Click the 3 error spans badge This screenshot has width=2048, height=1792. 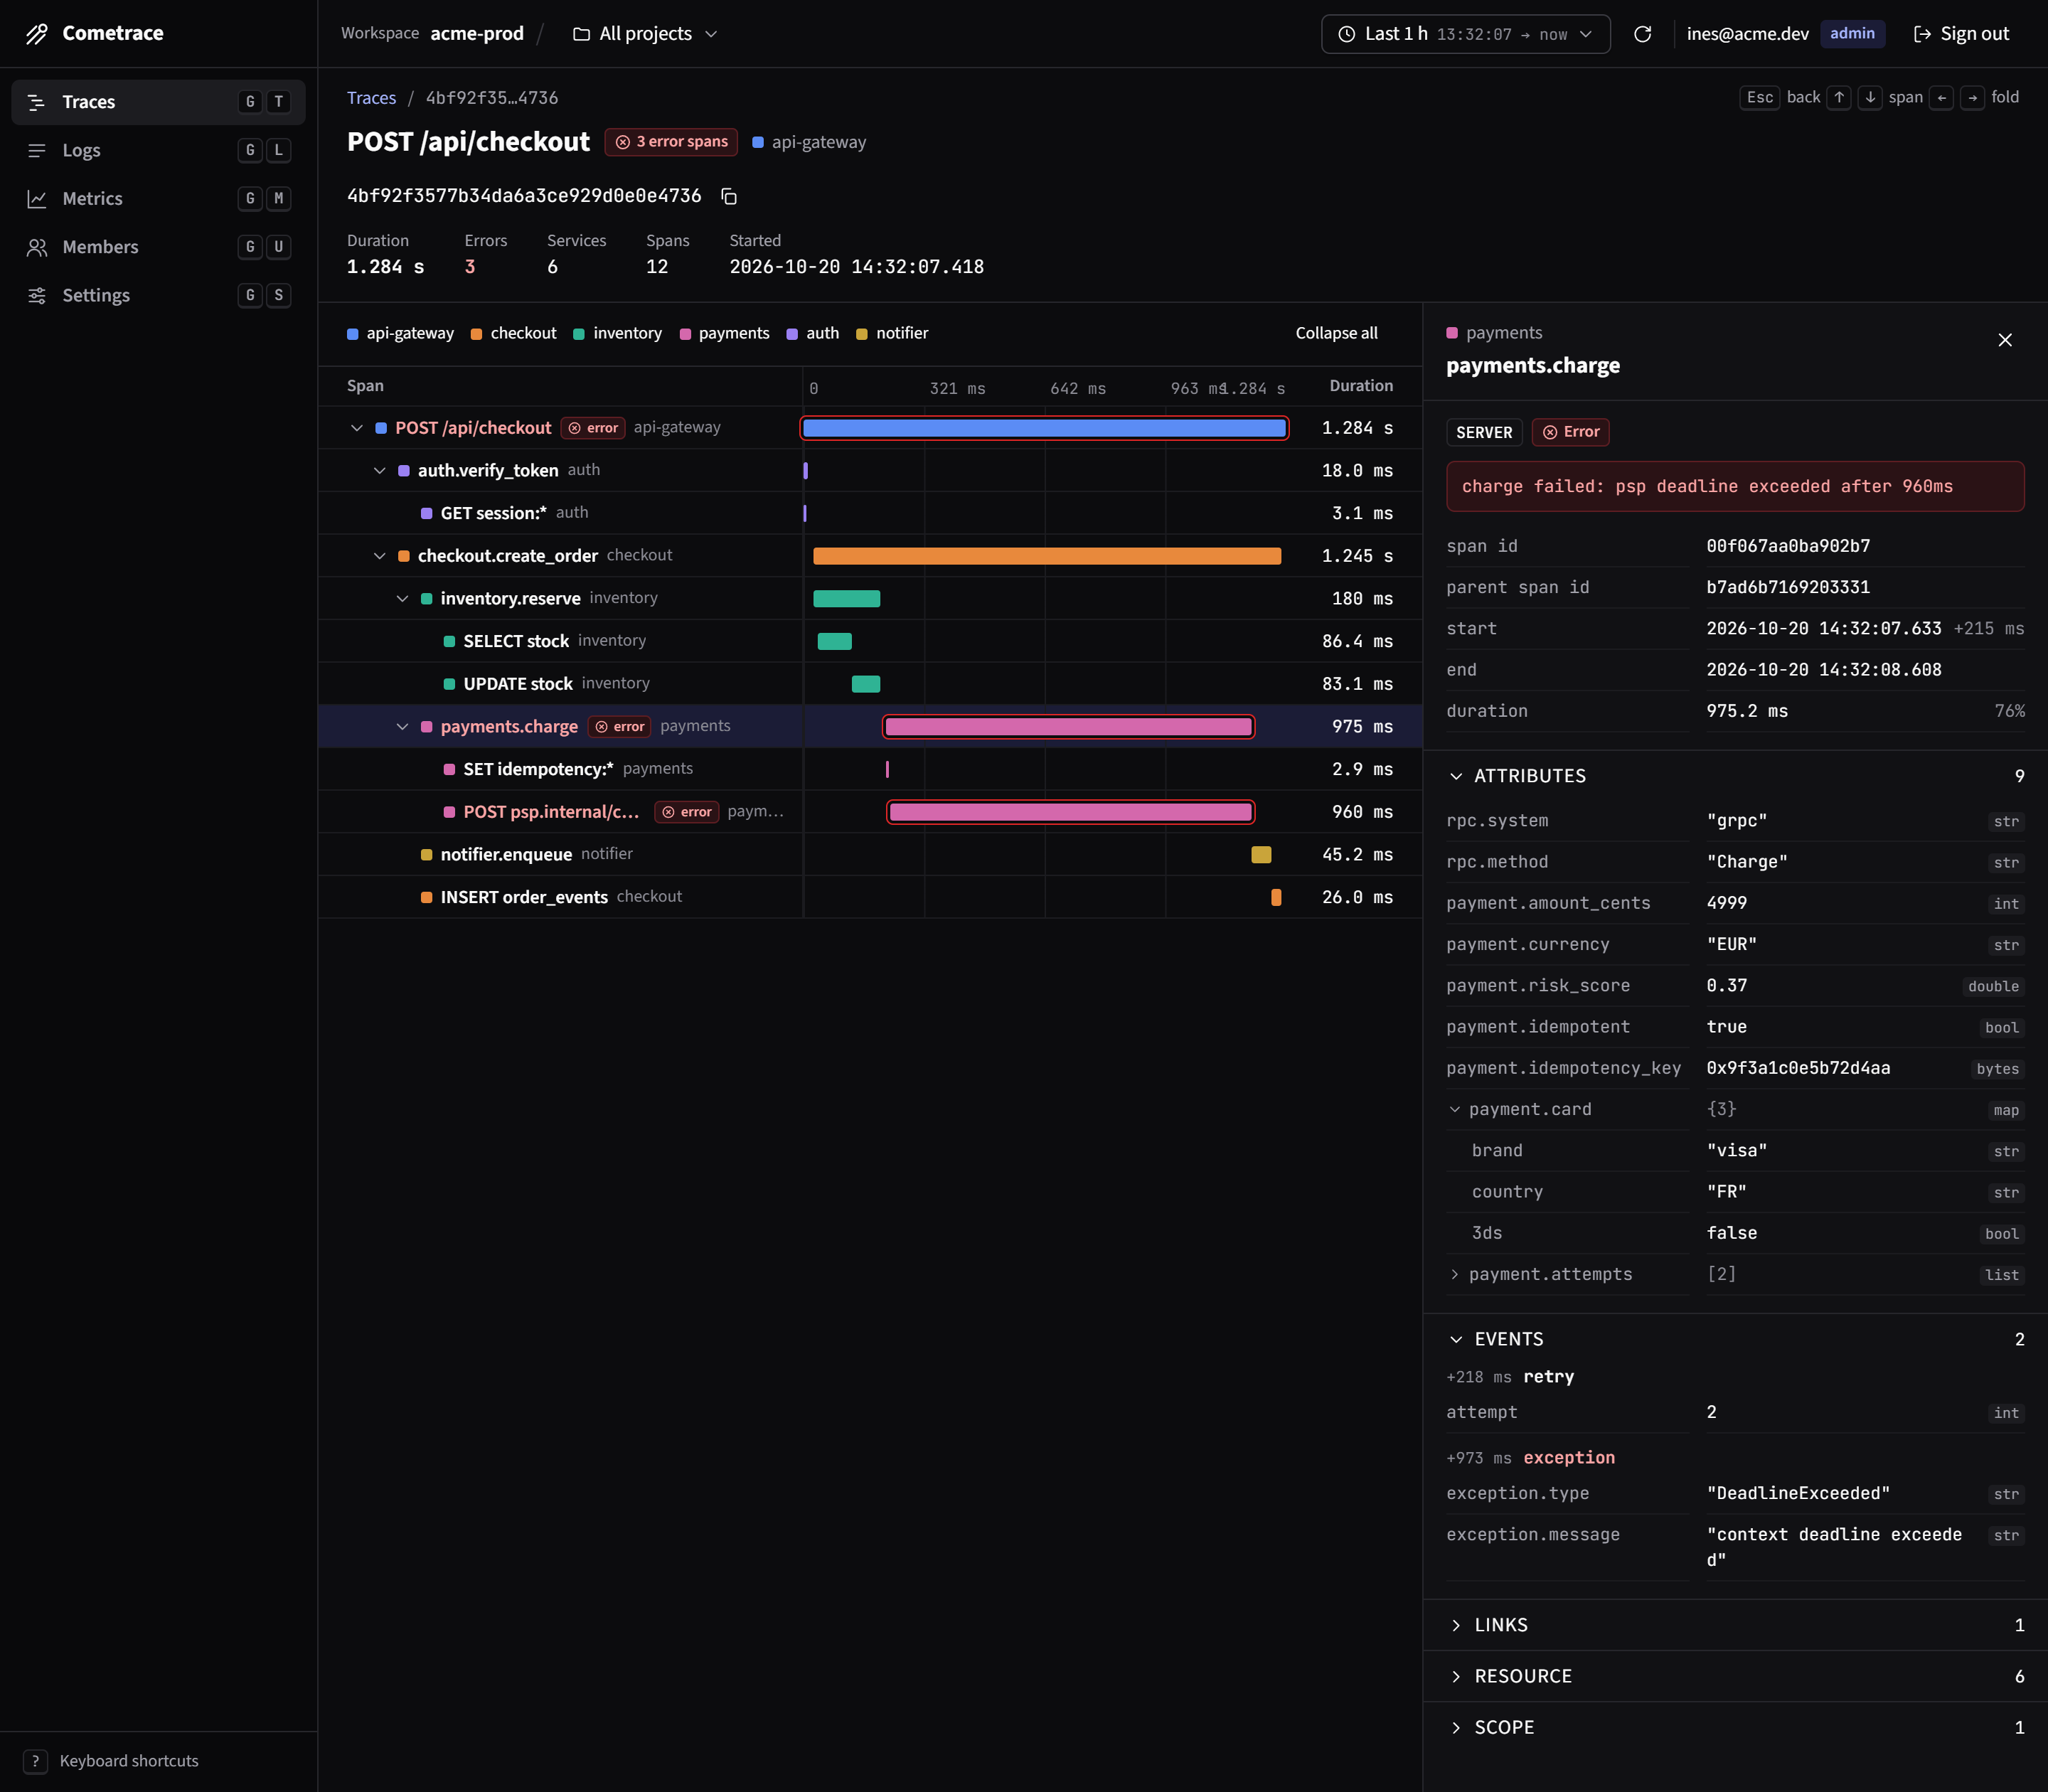[671, 142]
